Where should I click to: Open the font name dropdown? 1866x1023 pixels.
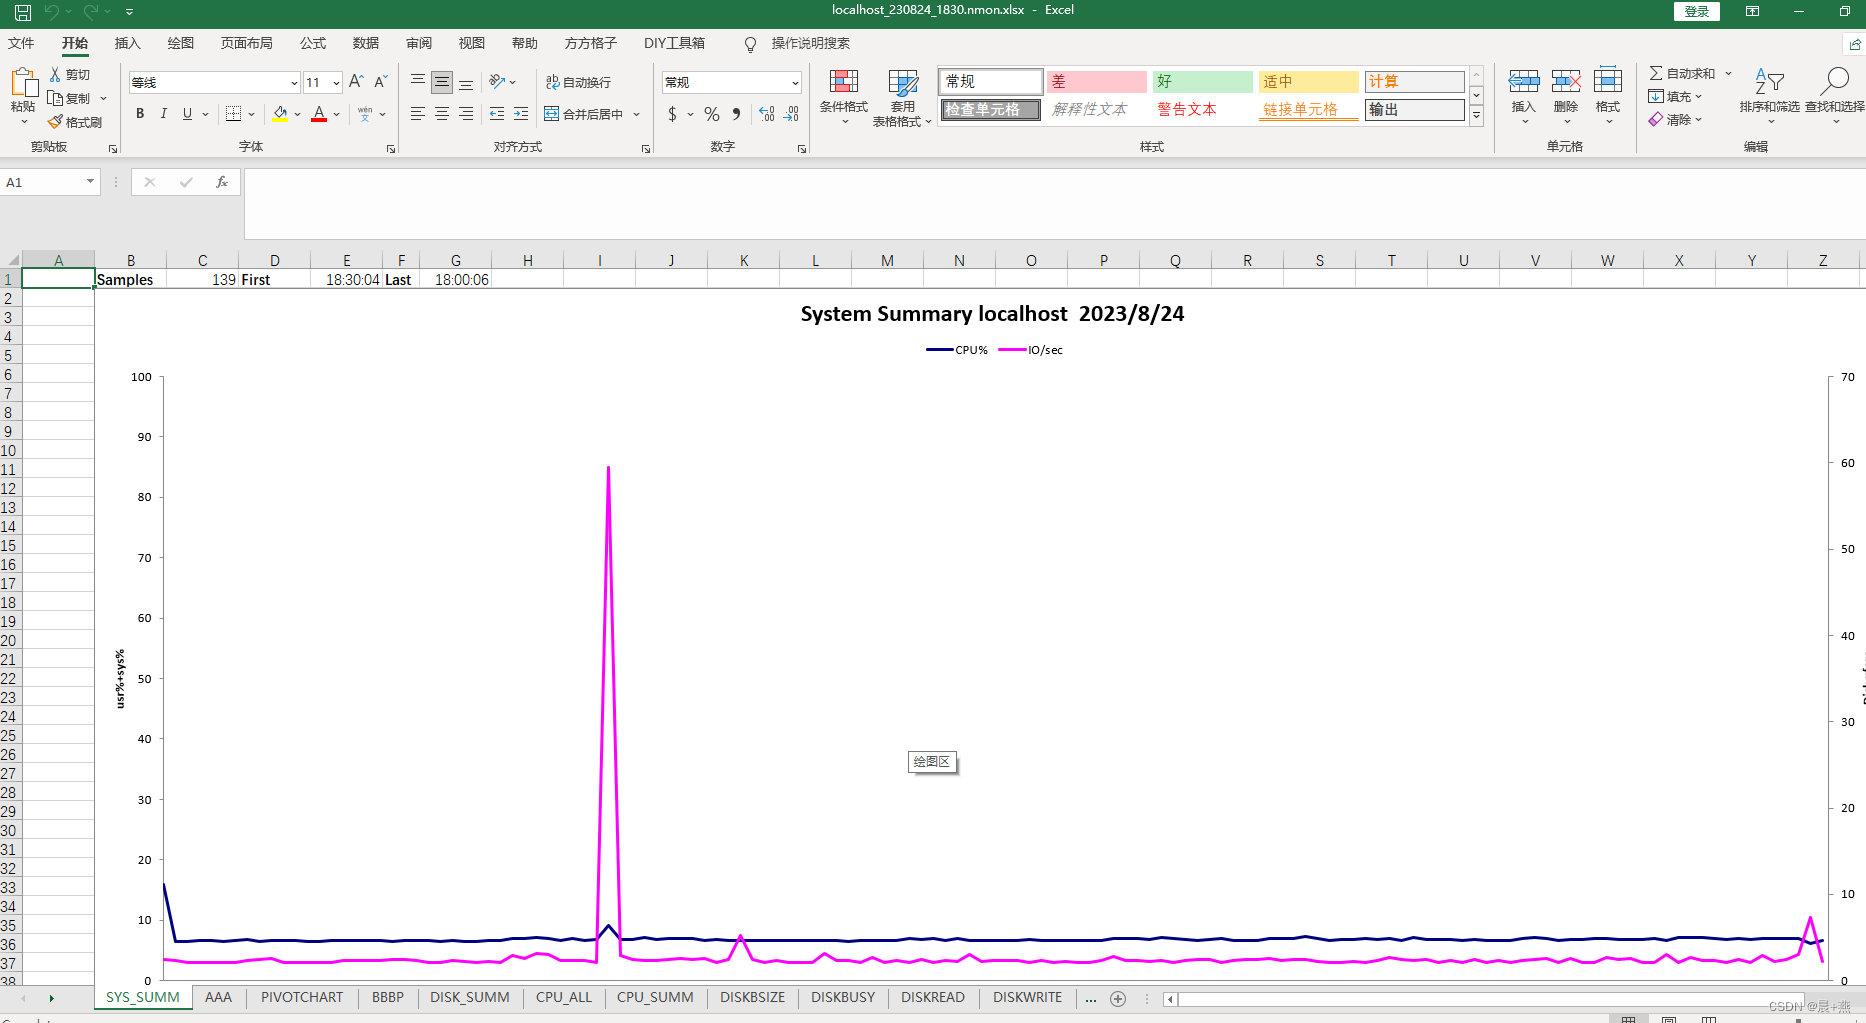[x=294, y=83]
